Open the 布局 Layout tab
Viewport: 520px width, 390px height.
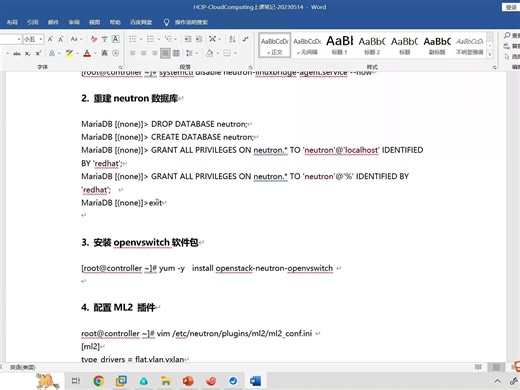[12, 22]
